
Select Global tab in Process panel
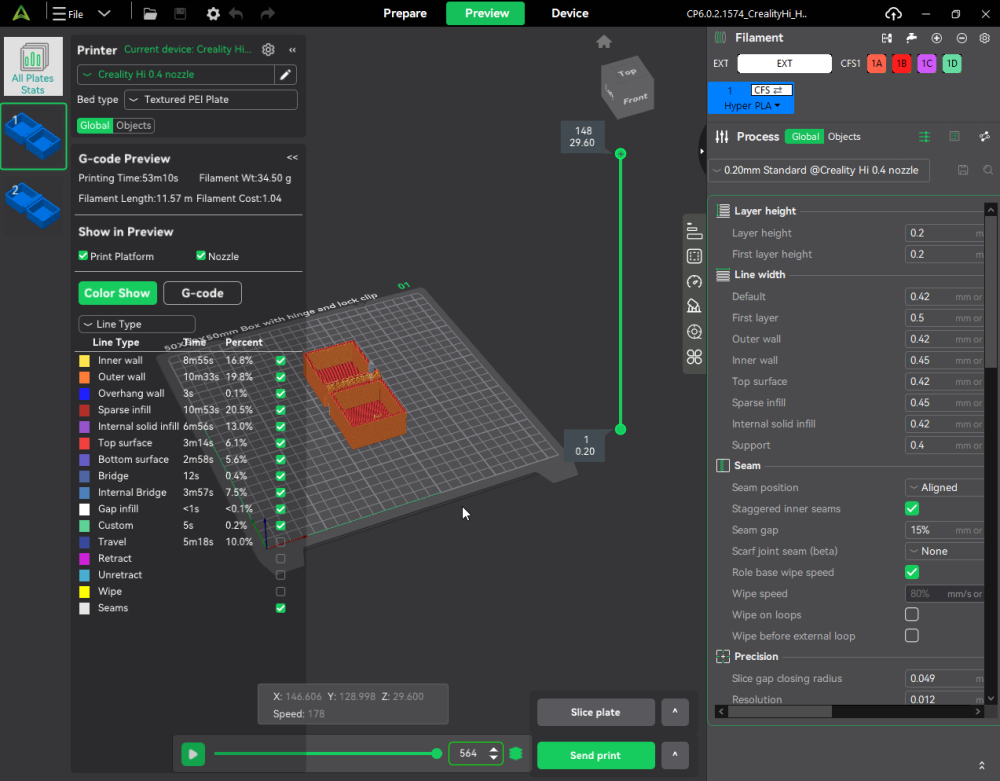click(805, 136)
